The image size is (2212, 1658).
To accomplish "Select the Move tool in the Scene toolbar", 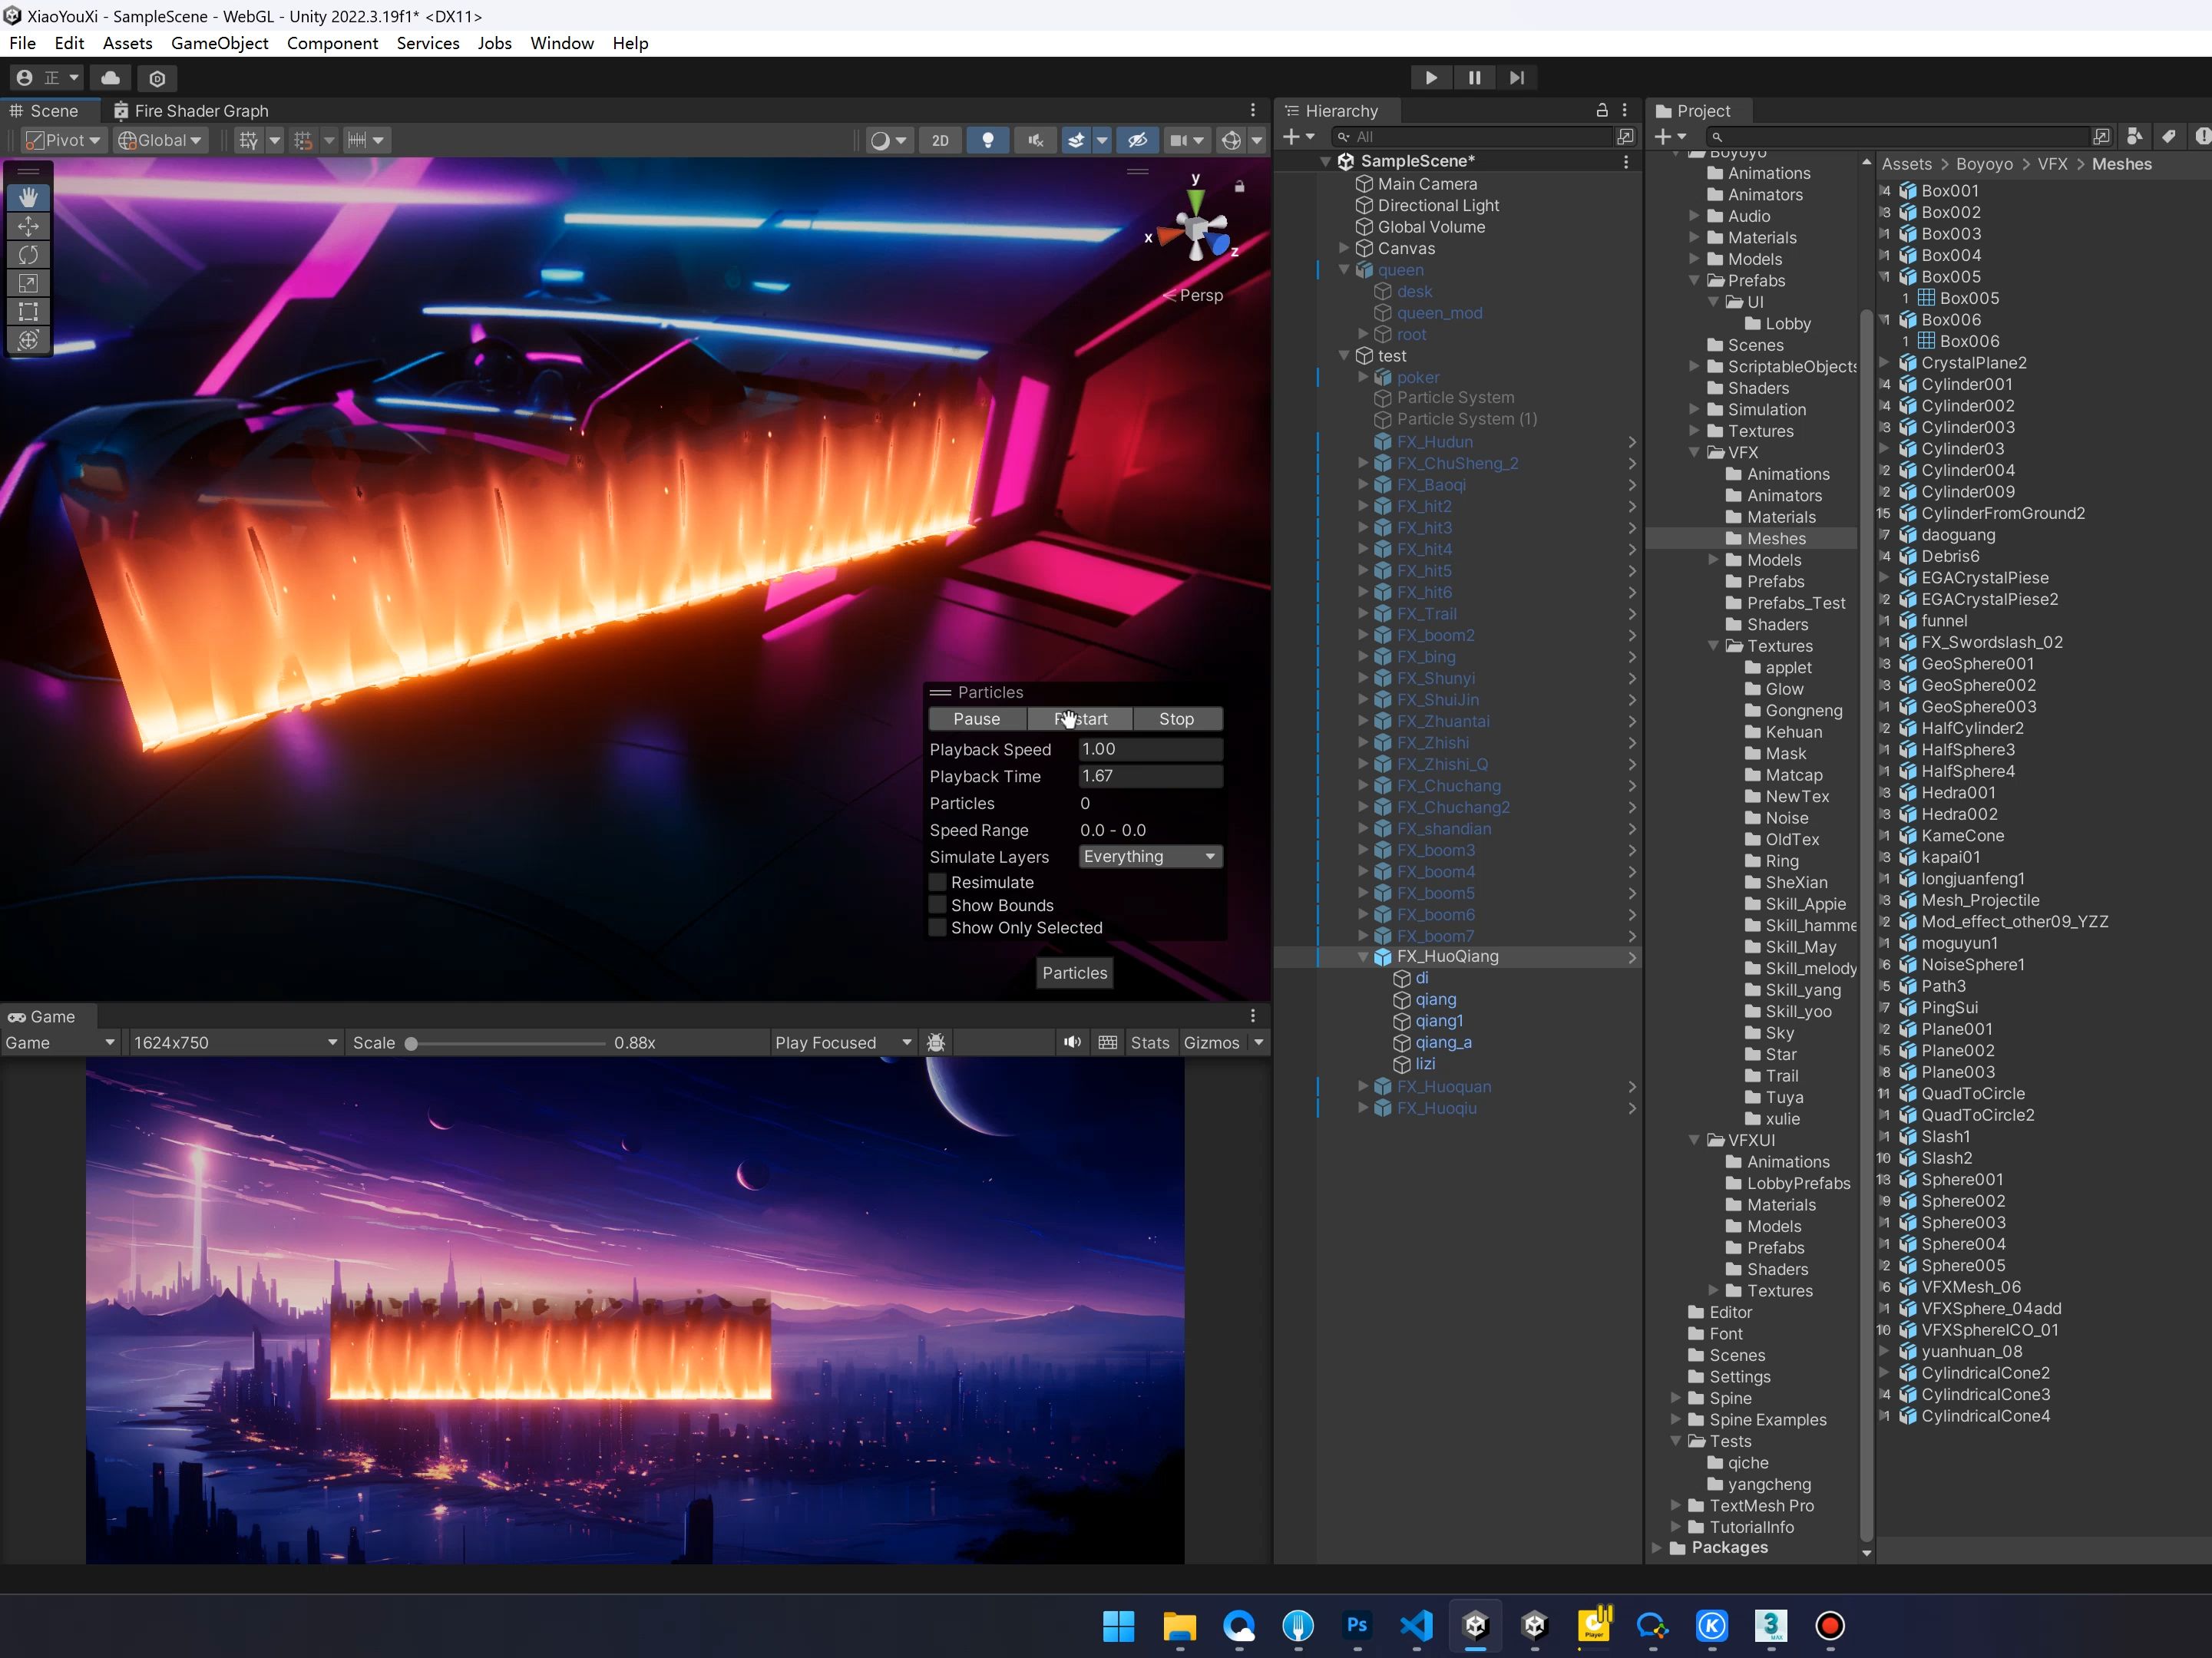I will coord(28,226).
